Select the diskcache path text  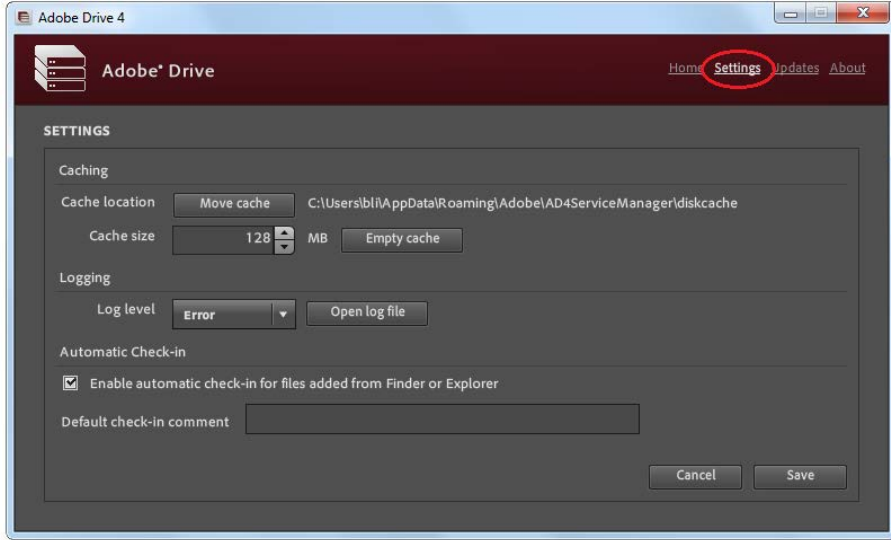(522, 203)
